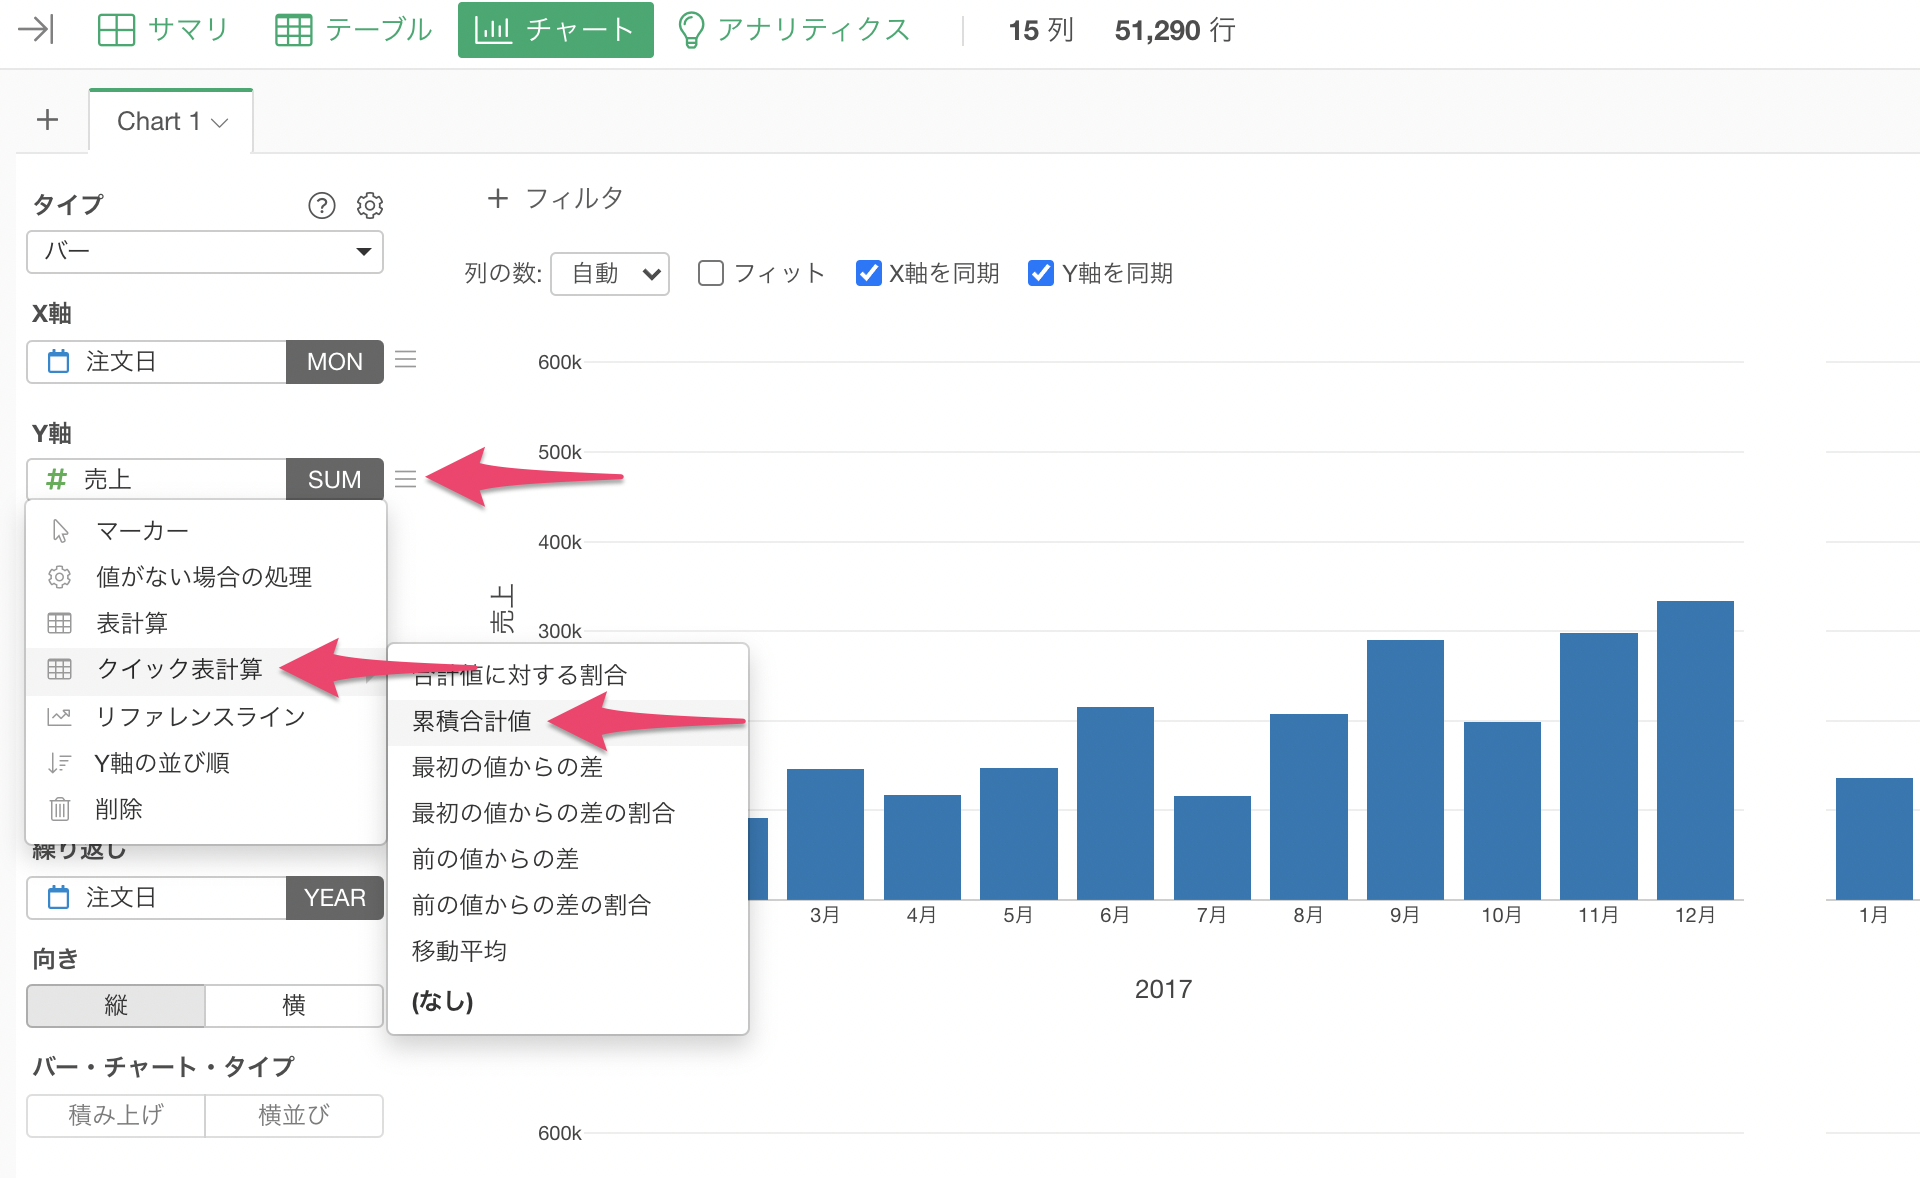The width and height of the screenshot is (1920, 1178).
Task: Open chart settings gear icon
Action: pos(370,205)
